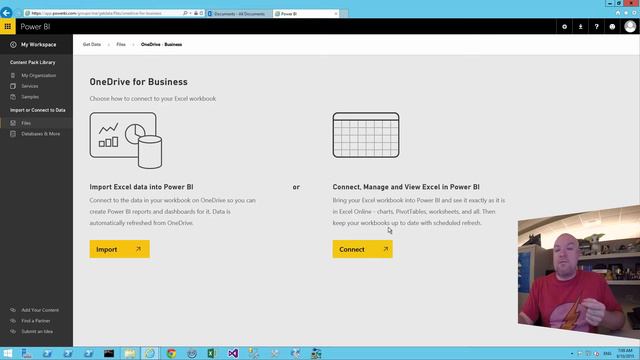Viewport: 640px width, 360px height.
Task: Click the back arrow beside My Workspace
Action: tap(13, 44)
